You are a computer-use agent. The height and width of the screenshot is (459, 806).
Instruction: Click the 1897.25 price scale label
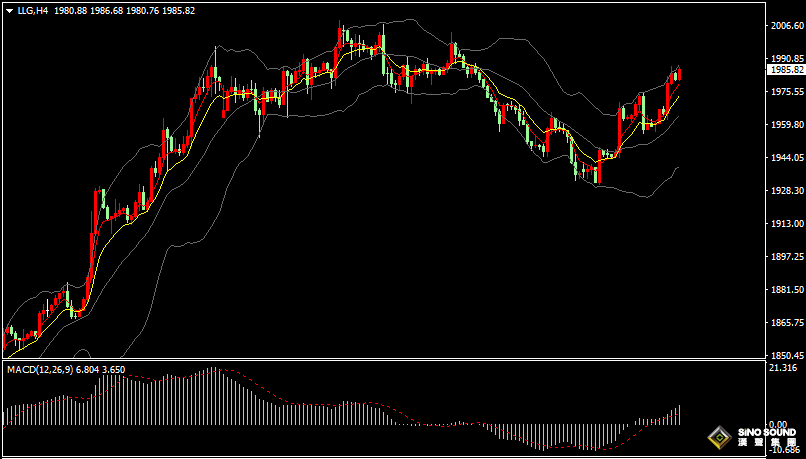click(x=786, y=256)
